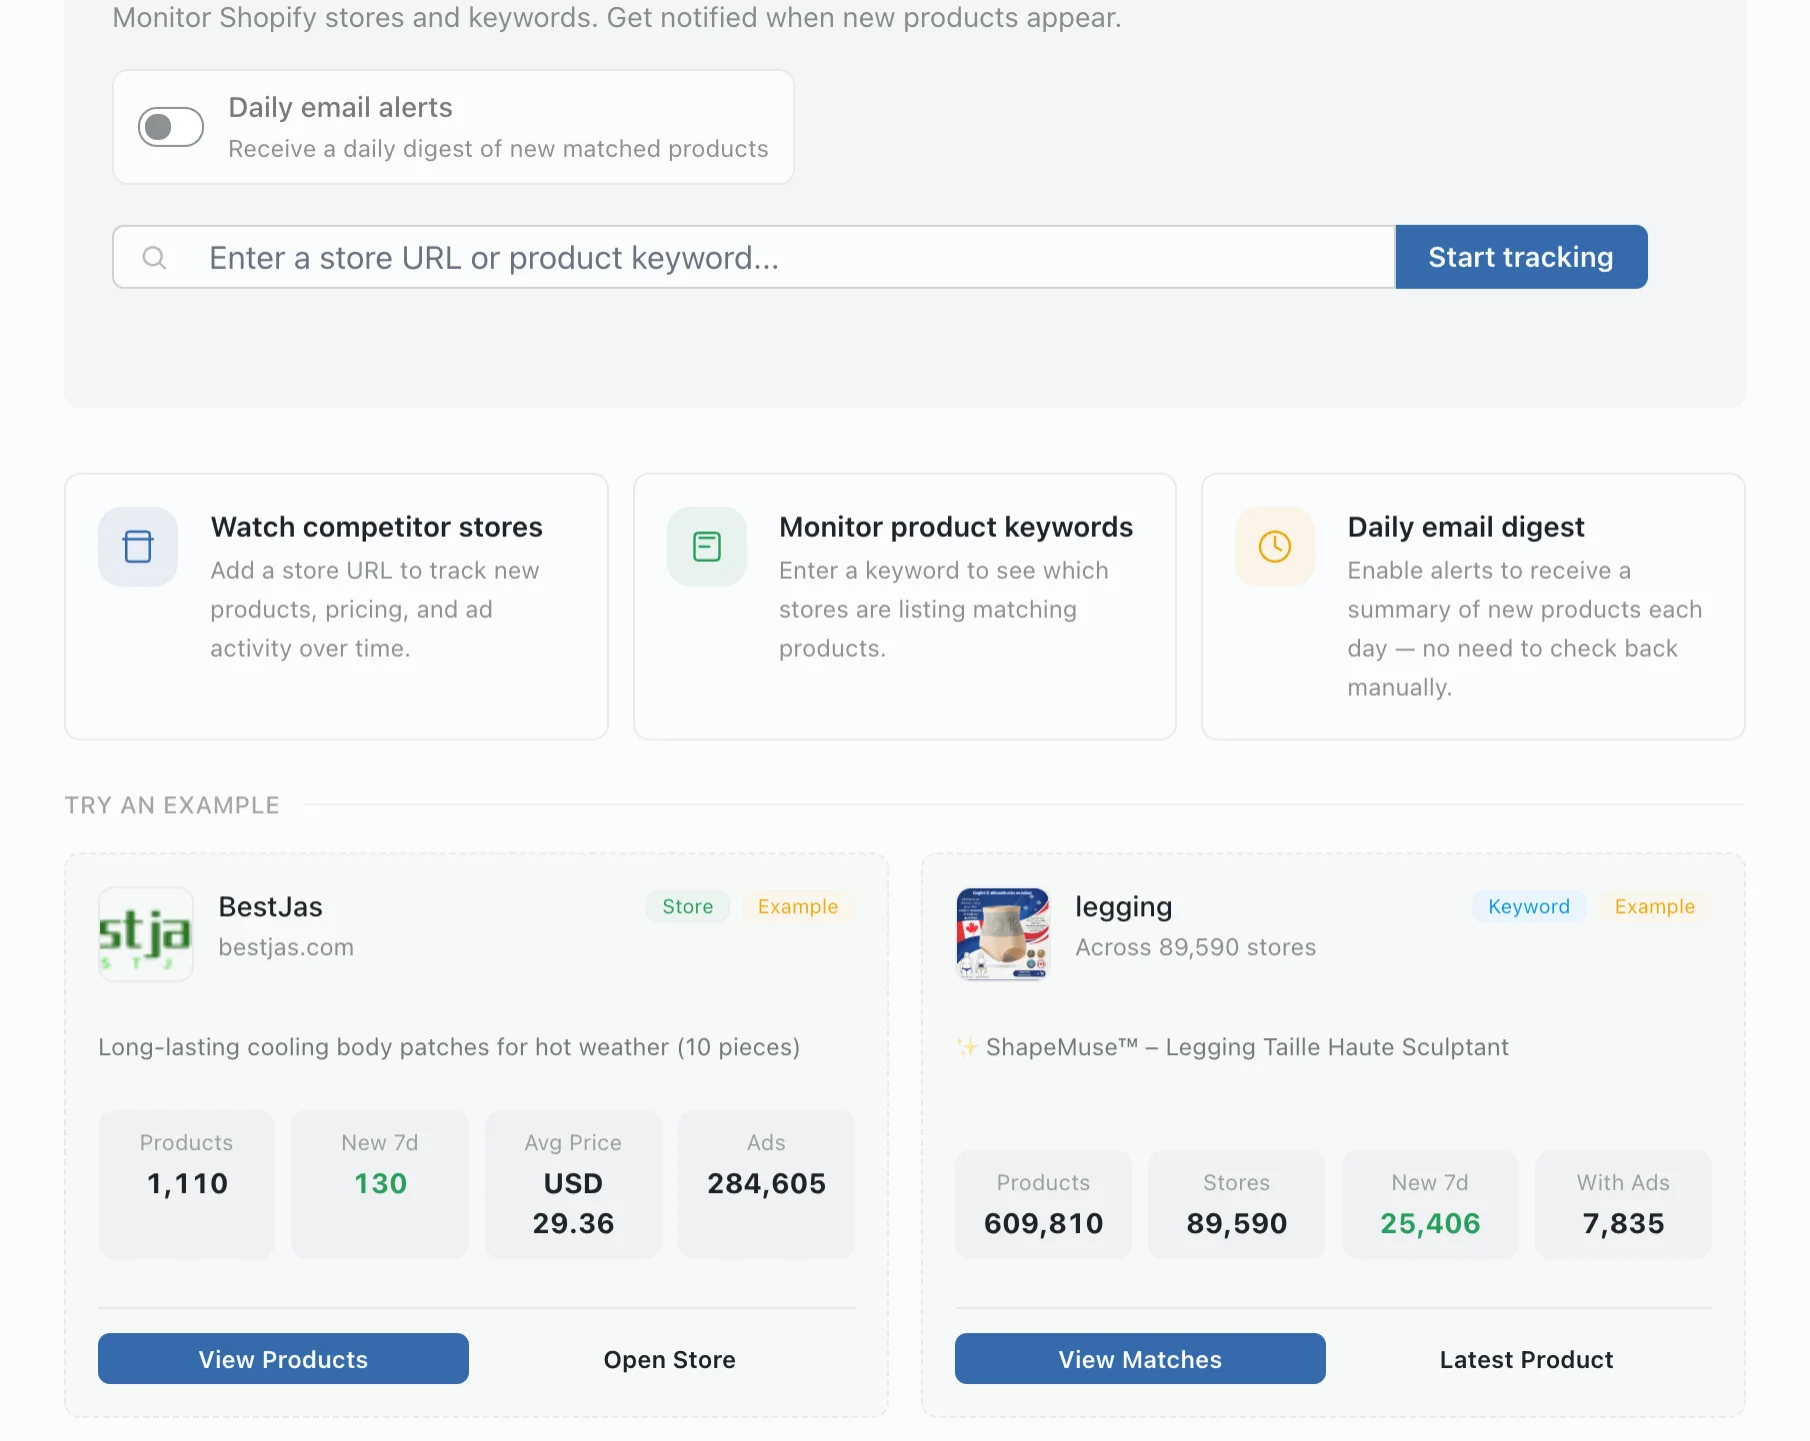Click the View Products button

pyautogui.click(x=283, y=1359)
